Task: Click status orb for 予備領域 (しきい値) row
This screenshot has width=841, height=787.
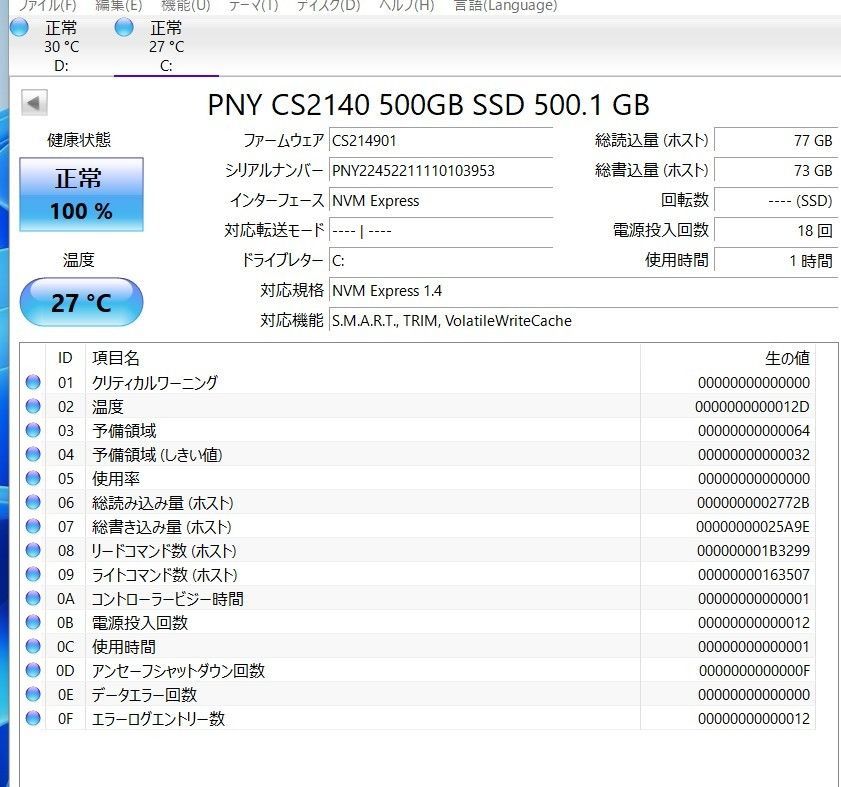Action: click(x=33, y=454)
